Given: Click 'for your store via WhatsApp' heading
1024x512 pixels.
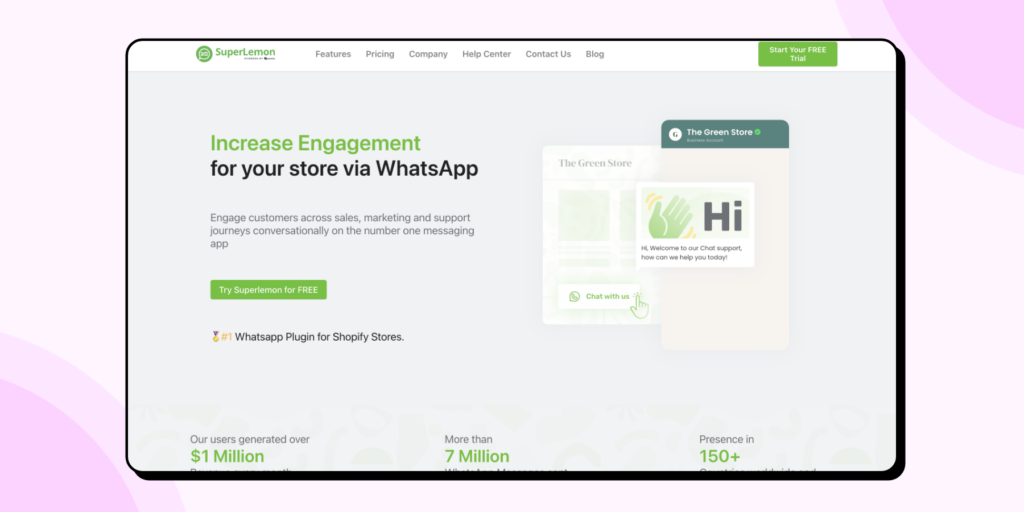Looking at the screenshot, I should point(344,168).
